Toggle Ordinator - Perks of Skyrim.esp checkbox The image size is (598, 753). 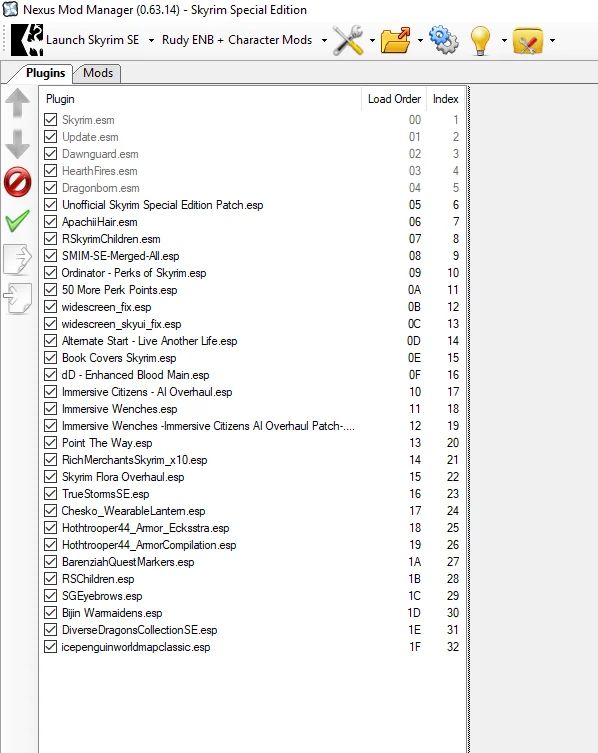[x=50, y=273]
